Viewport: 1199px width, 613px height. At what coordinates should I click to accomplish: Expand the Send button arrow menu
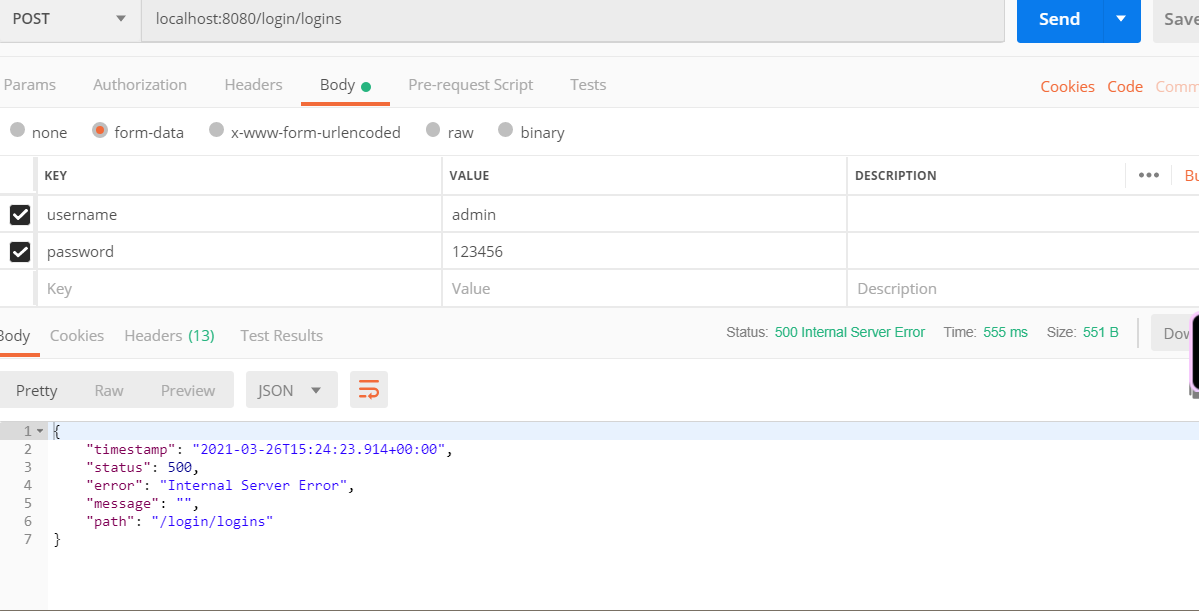click(x=1122, y=19)
